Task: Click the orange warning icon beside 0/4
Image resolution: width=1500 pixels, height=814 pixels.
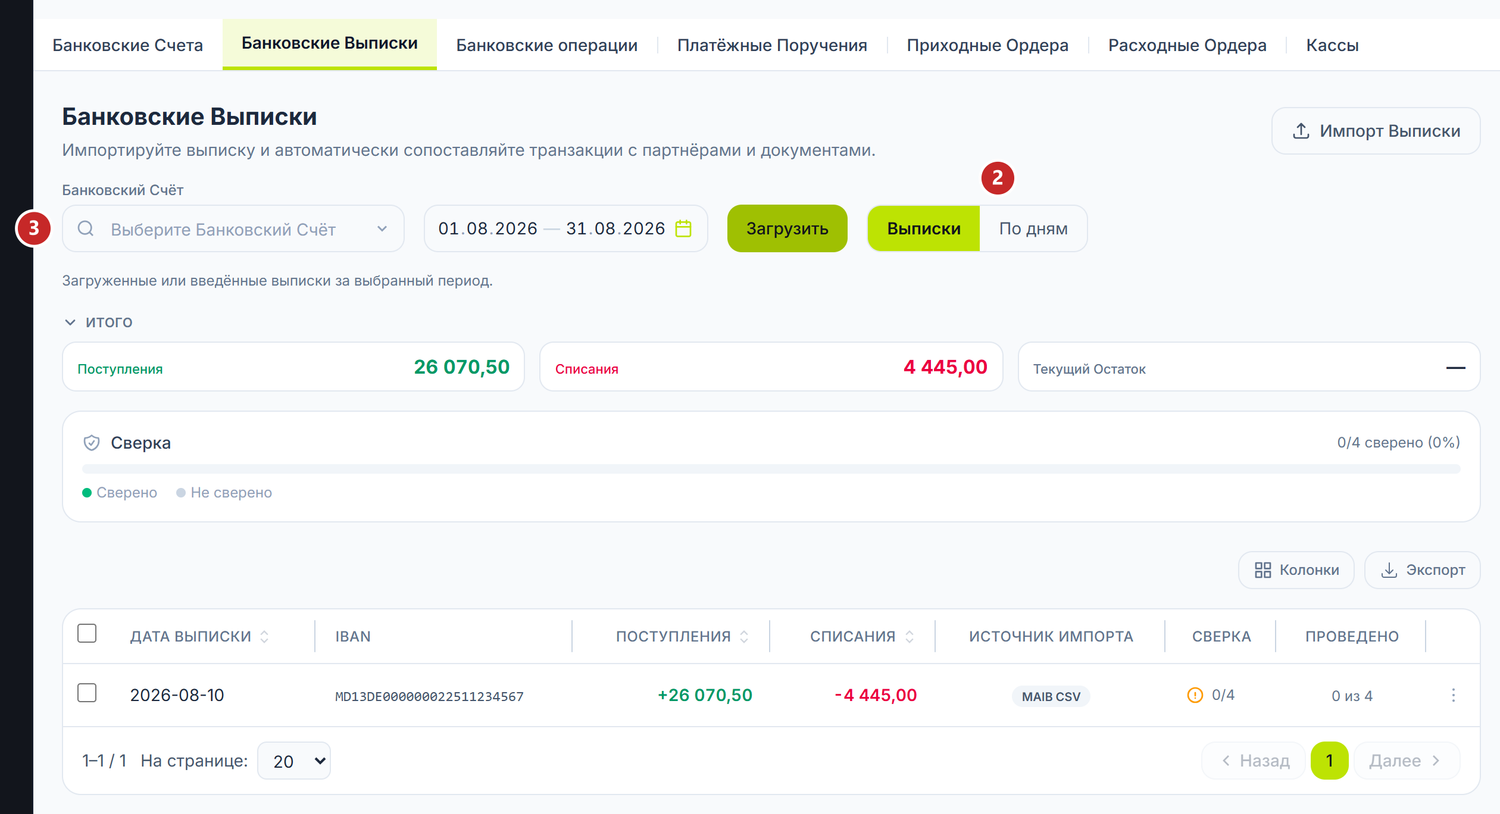Action: point(1195,695)
